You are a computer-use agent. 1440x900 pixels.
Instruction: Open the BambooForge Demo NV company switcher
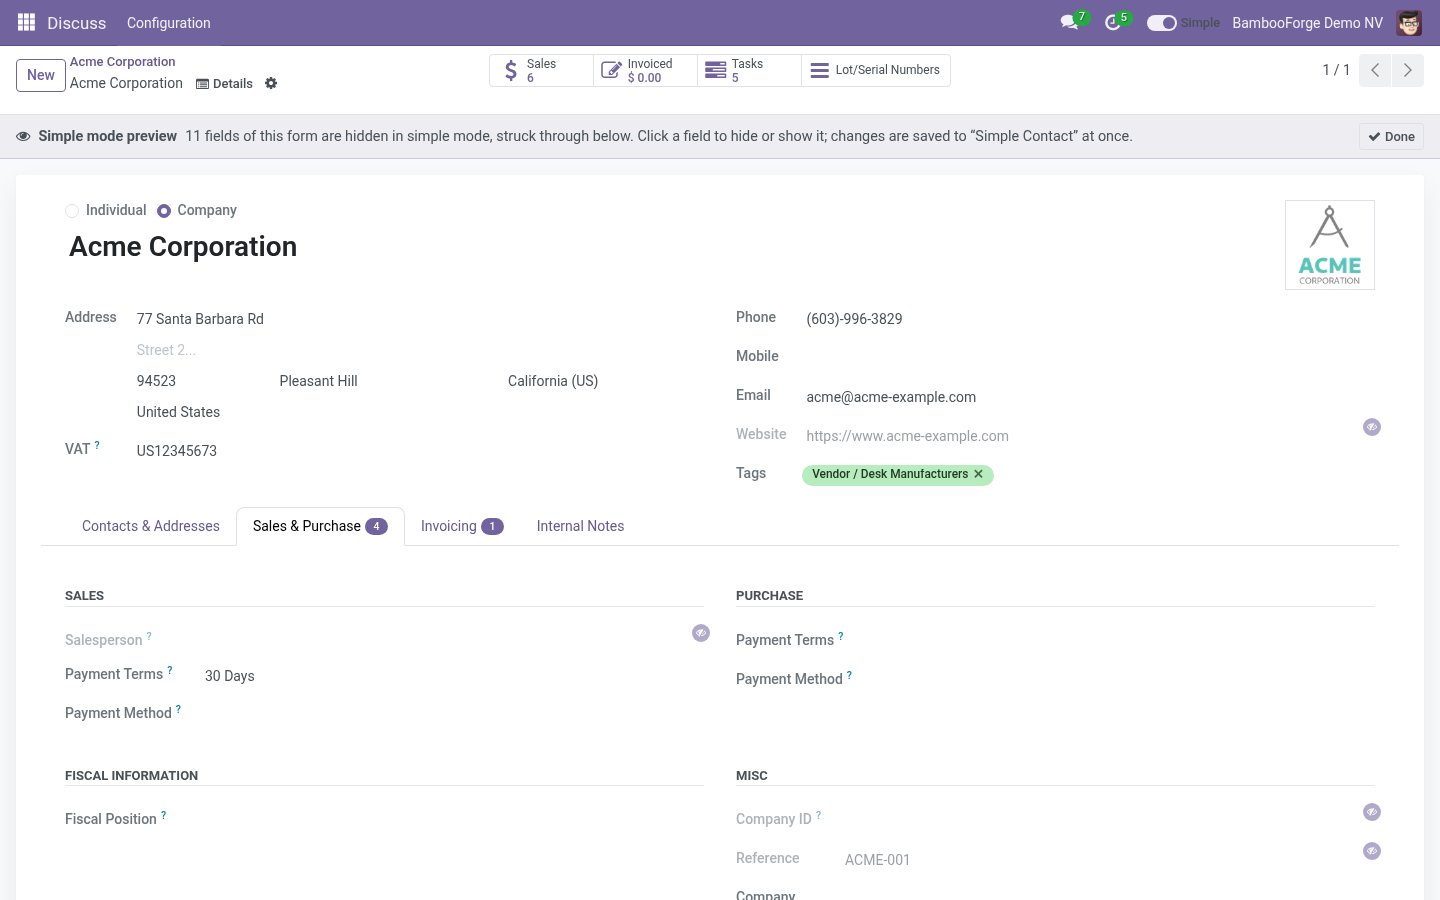[1307, 22]
